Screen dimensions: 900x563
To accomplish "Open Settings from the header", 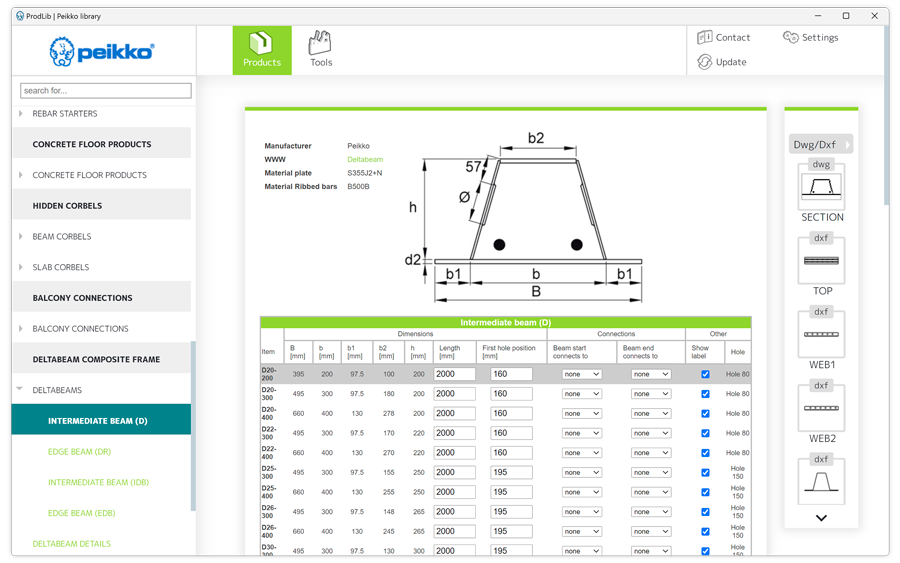I will point(790,37).
